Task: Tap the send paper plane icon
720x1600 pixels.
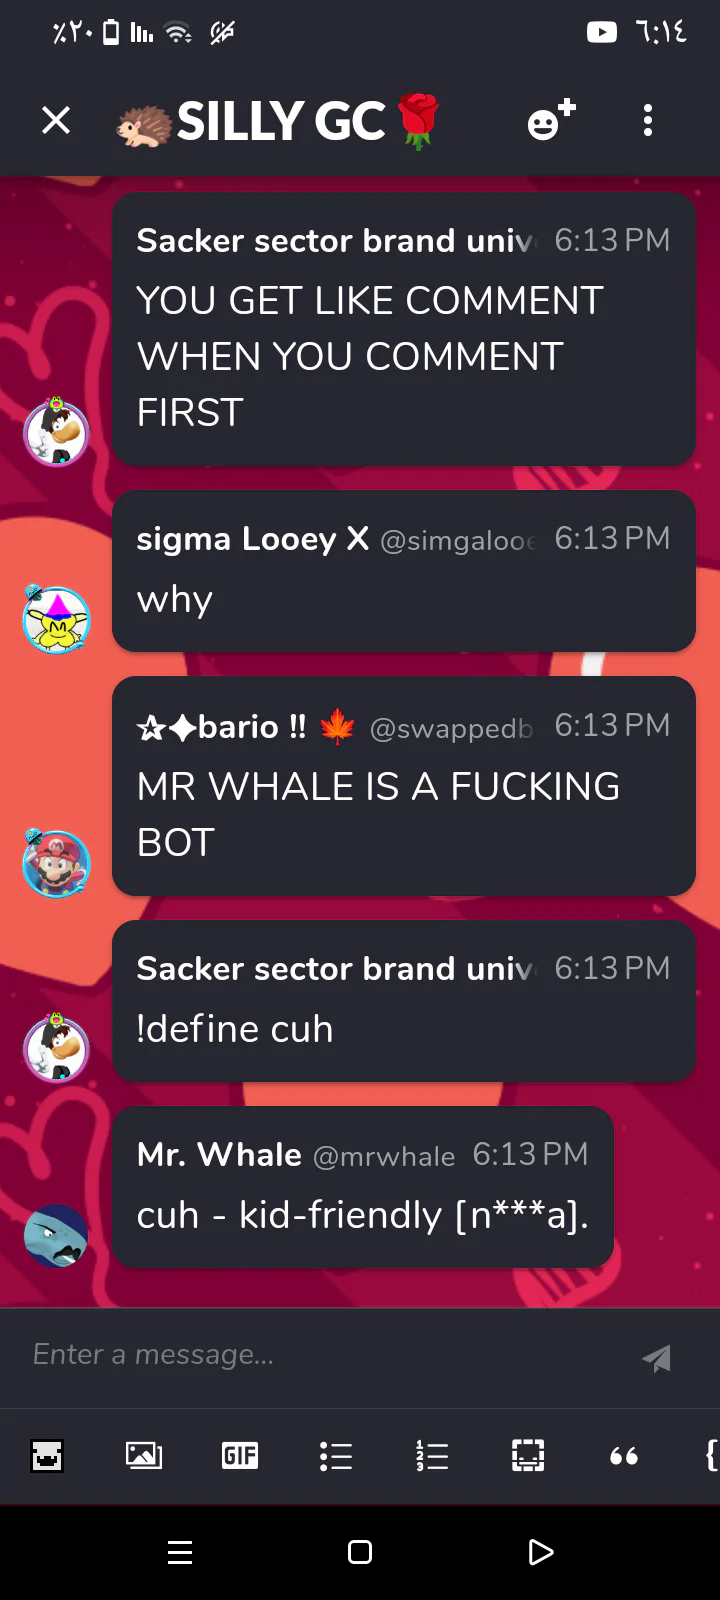Action: pyautogui.click(x=656, y=1357)
